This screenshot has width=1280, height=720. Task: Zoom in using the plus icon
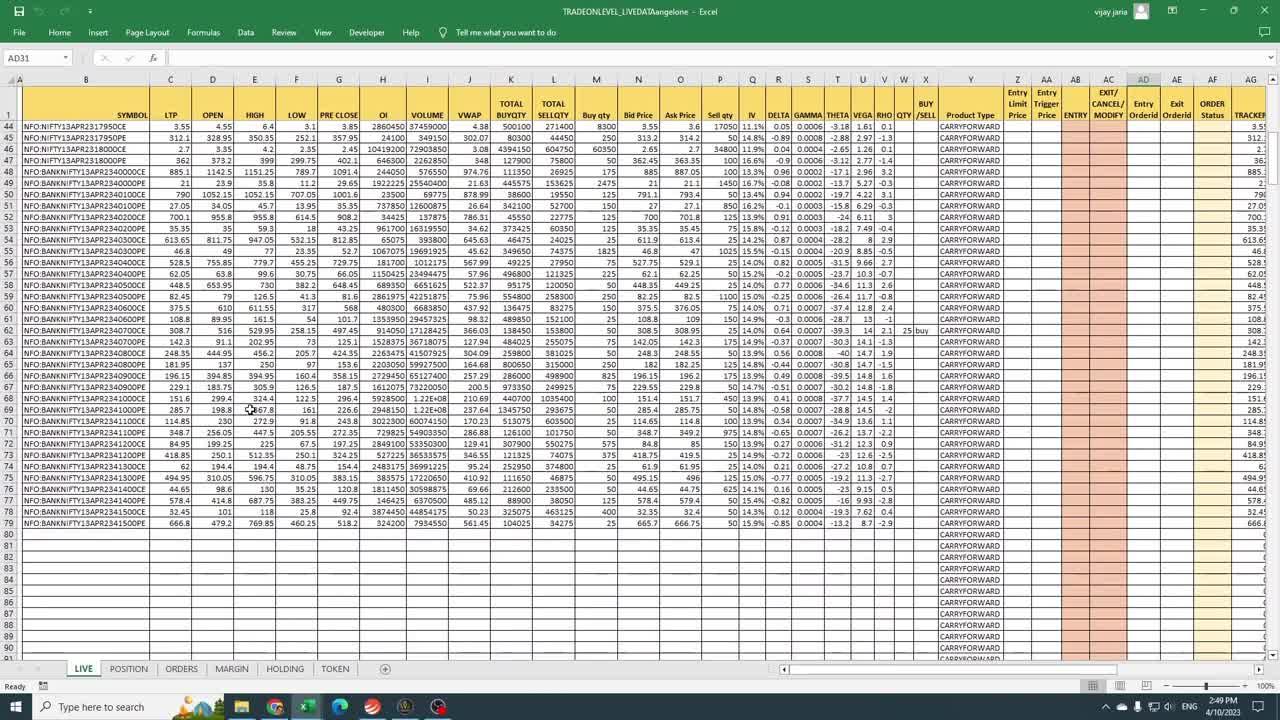point(1244,686)
